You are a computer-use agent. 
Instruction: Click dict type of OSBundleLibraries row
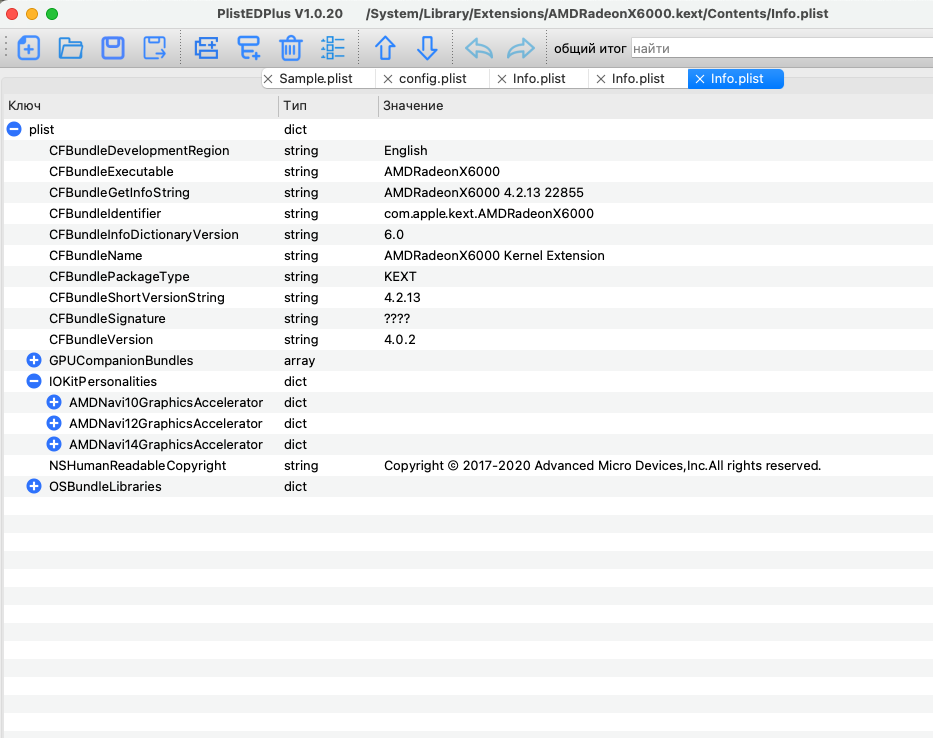pos(295,486)
